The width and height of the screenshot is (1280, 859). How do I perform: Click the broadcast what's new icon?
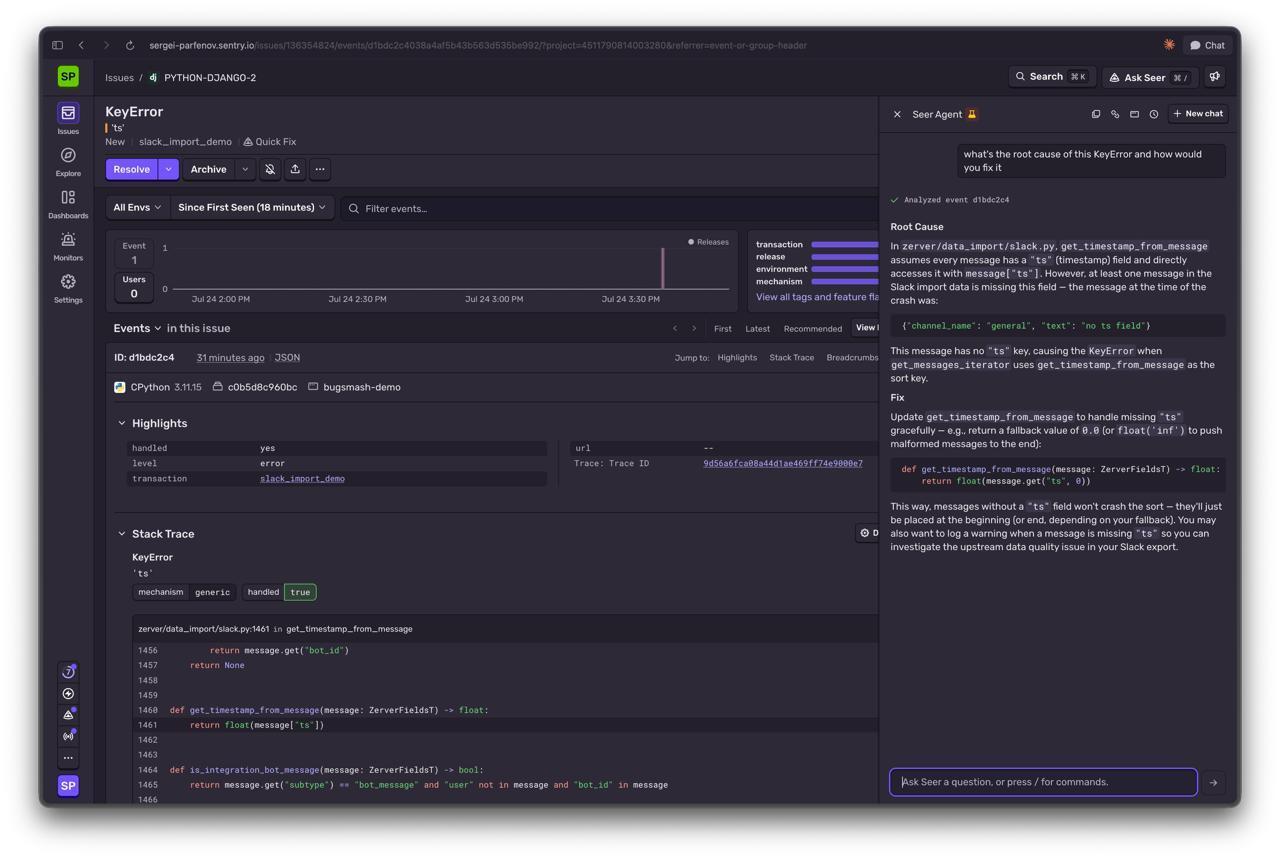click(x=68, y=737)
